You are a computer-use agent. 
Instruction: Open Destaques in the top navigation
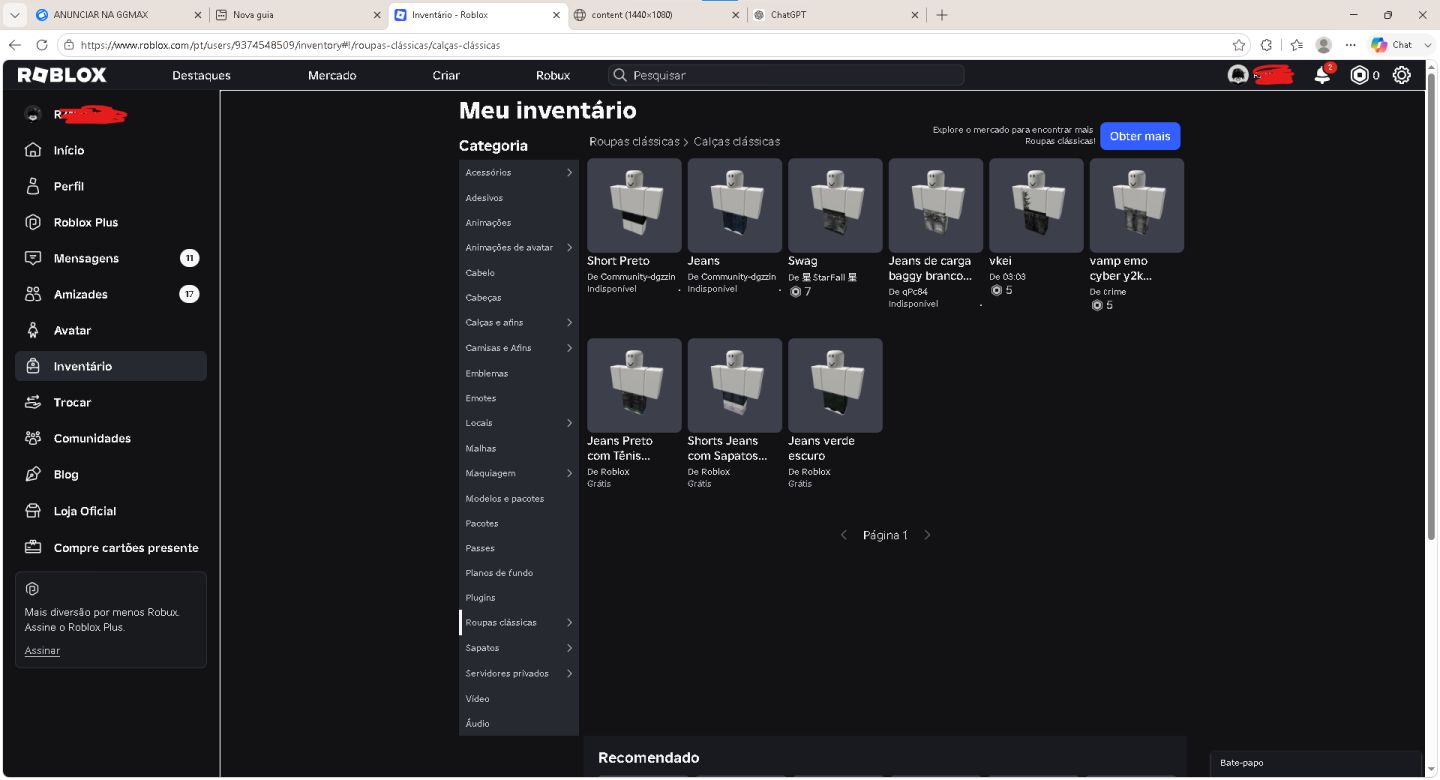201,75
